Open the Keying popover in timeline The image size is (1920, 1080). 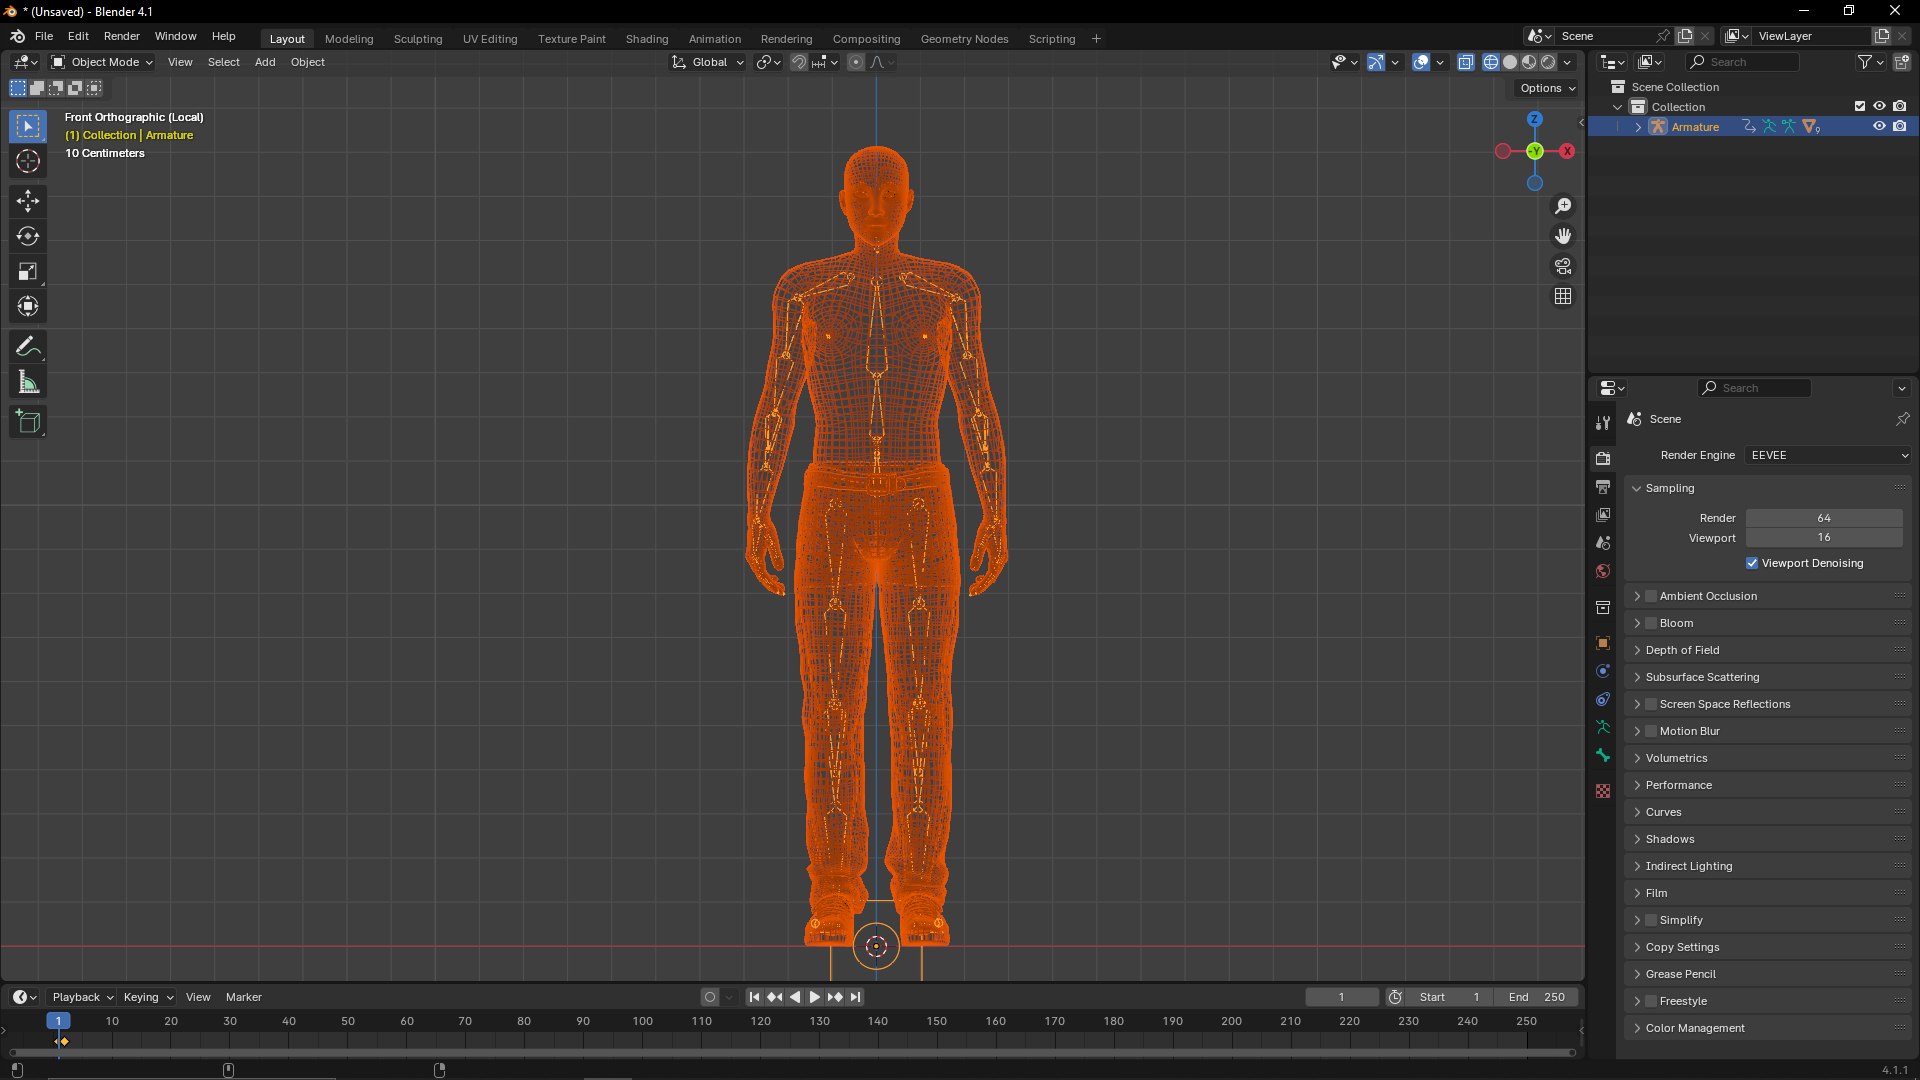(x=148, y=997)
